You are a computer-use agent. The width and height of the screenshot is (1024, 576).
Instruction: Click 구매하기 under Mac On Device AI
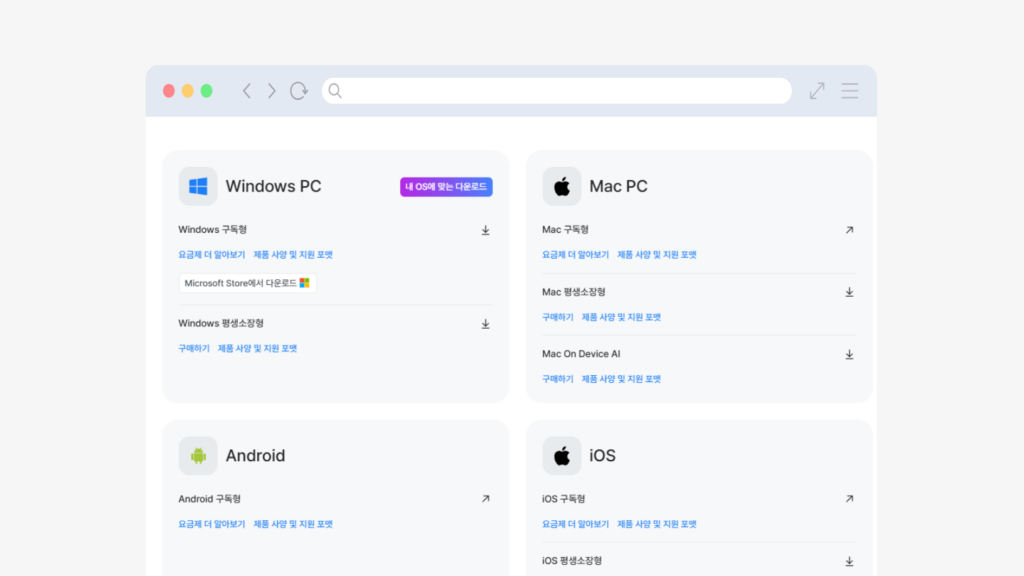pos(558,379)
